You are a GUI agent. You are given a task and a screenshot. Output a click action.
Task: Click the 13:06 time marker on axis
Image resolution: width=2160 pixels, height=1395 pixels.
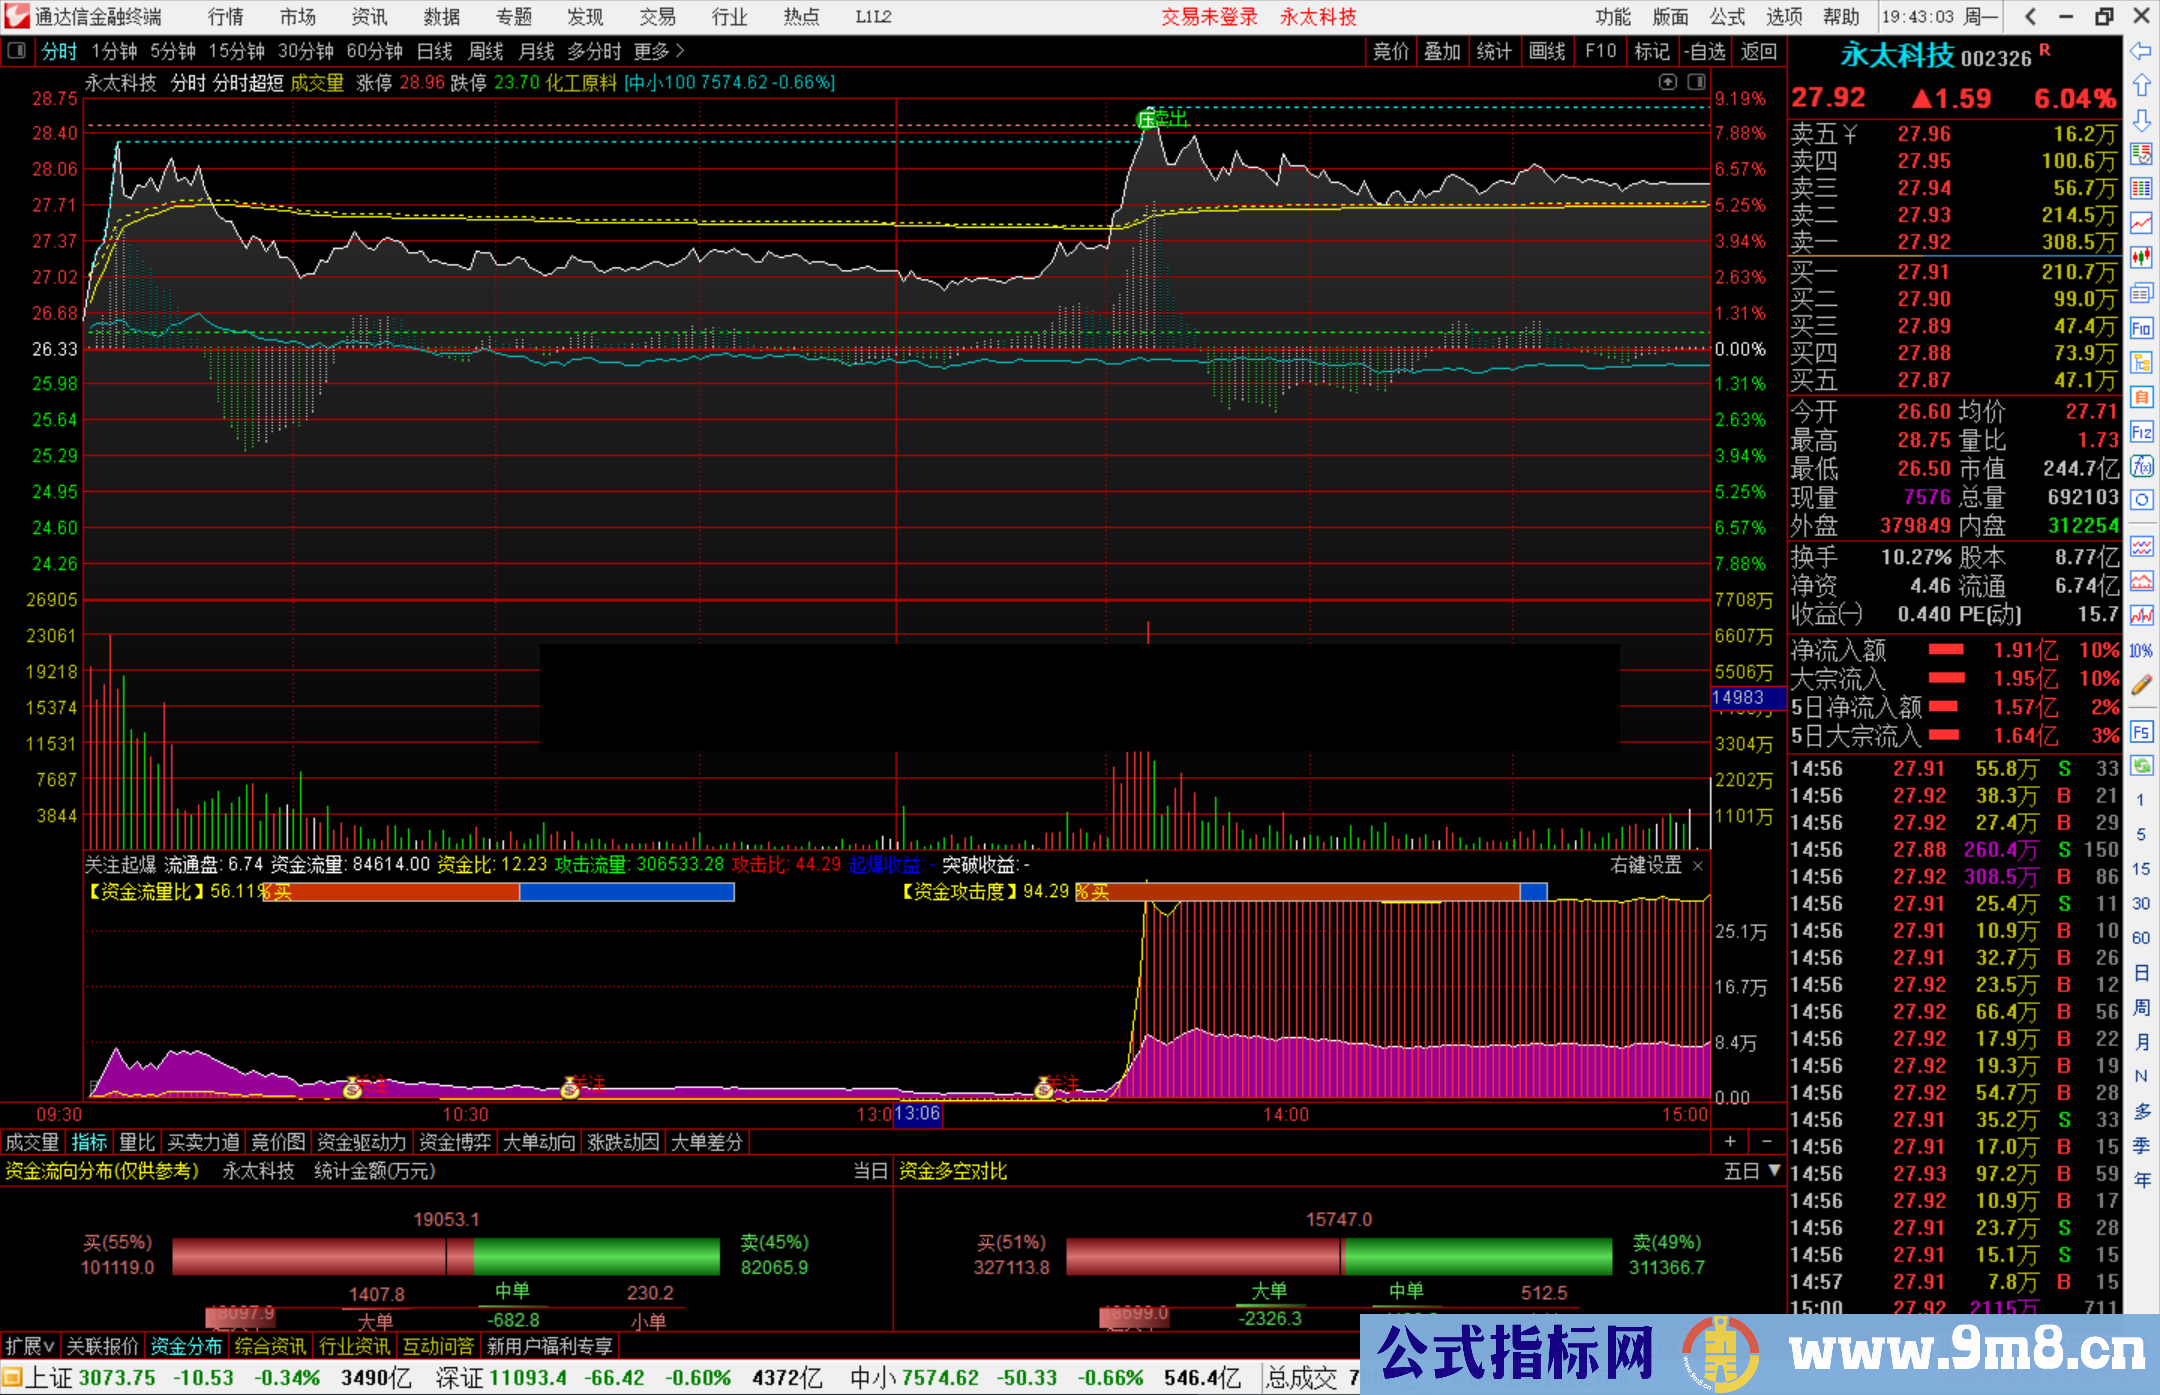(x=917, y=1115)
